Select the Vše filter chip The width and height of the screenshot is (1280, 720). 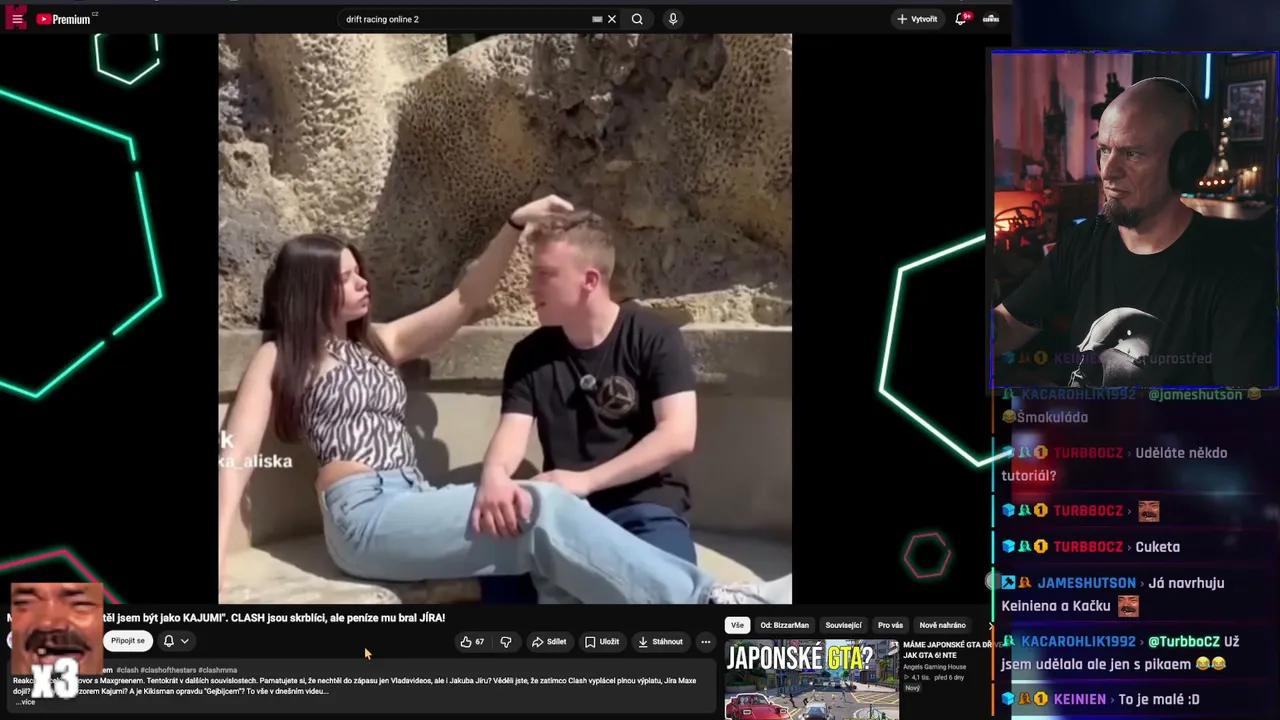coord(737,625)
